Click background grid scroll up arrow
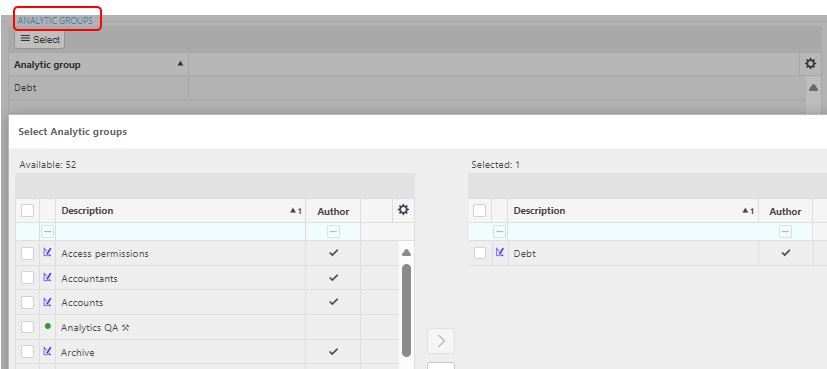 pos(813,88)
